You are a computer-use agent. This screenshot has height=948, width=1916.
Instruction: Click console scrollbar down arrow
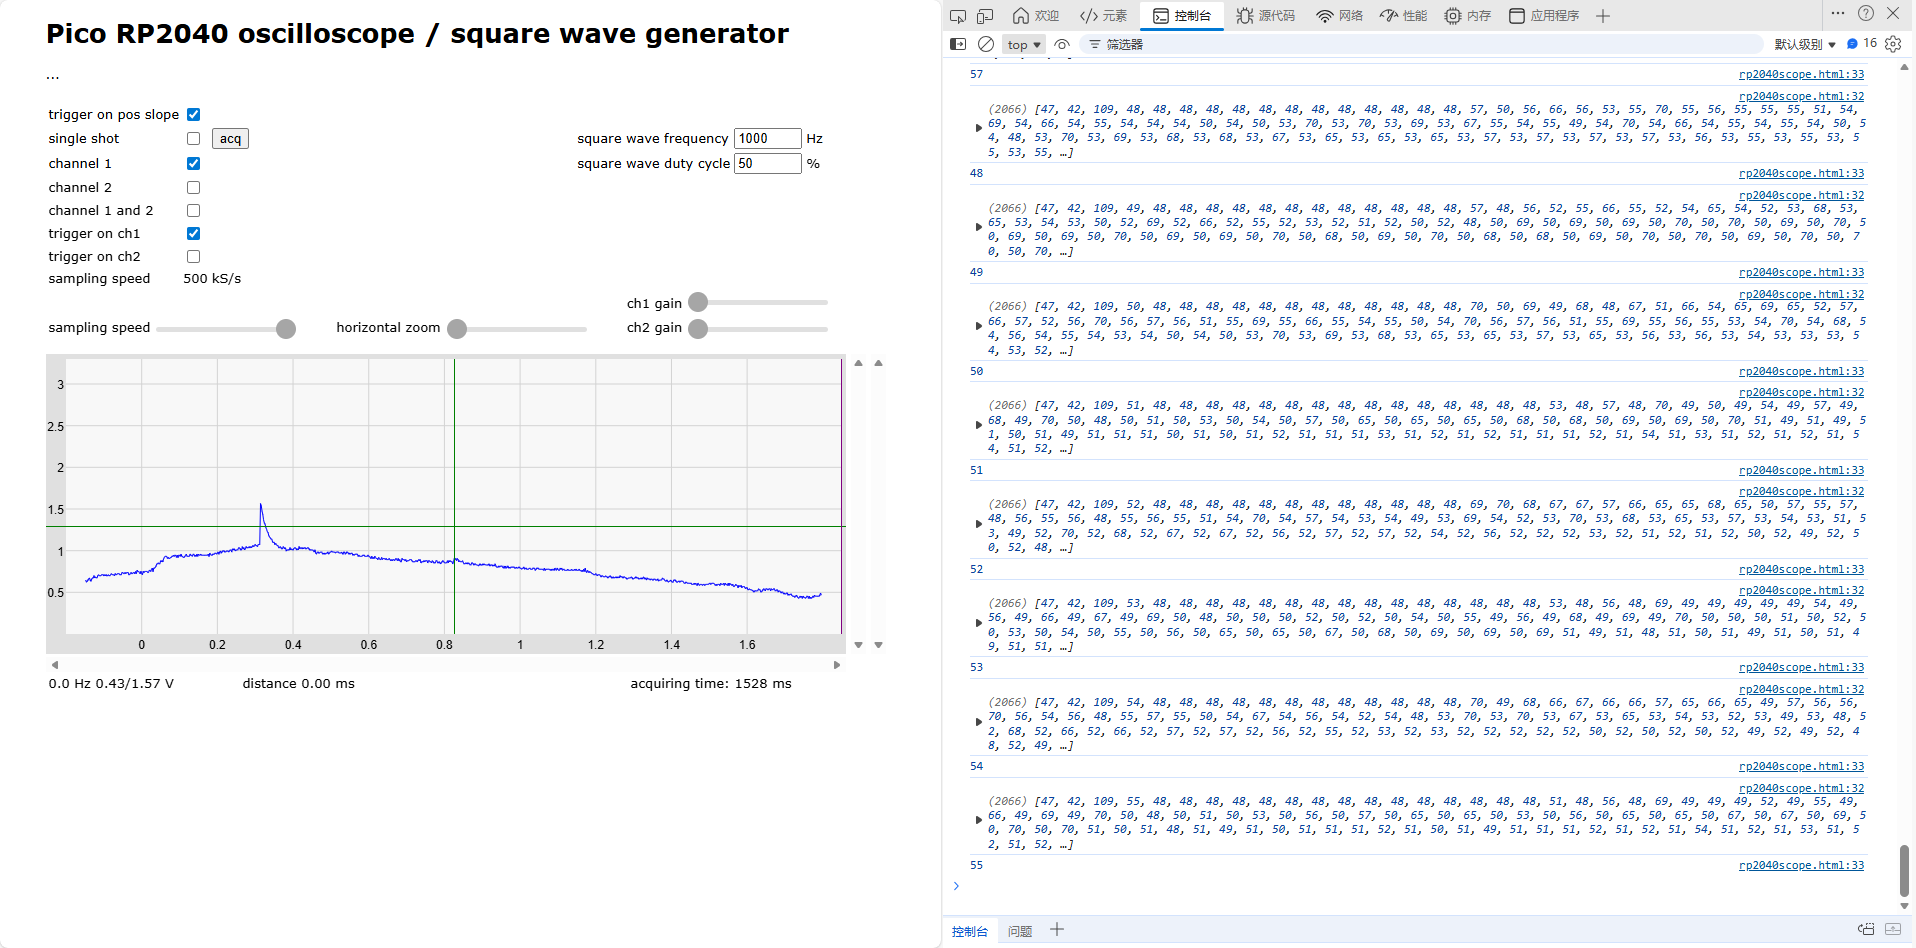pyautogui.click(x=1904, y=906)
